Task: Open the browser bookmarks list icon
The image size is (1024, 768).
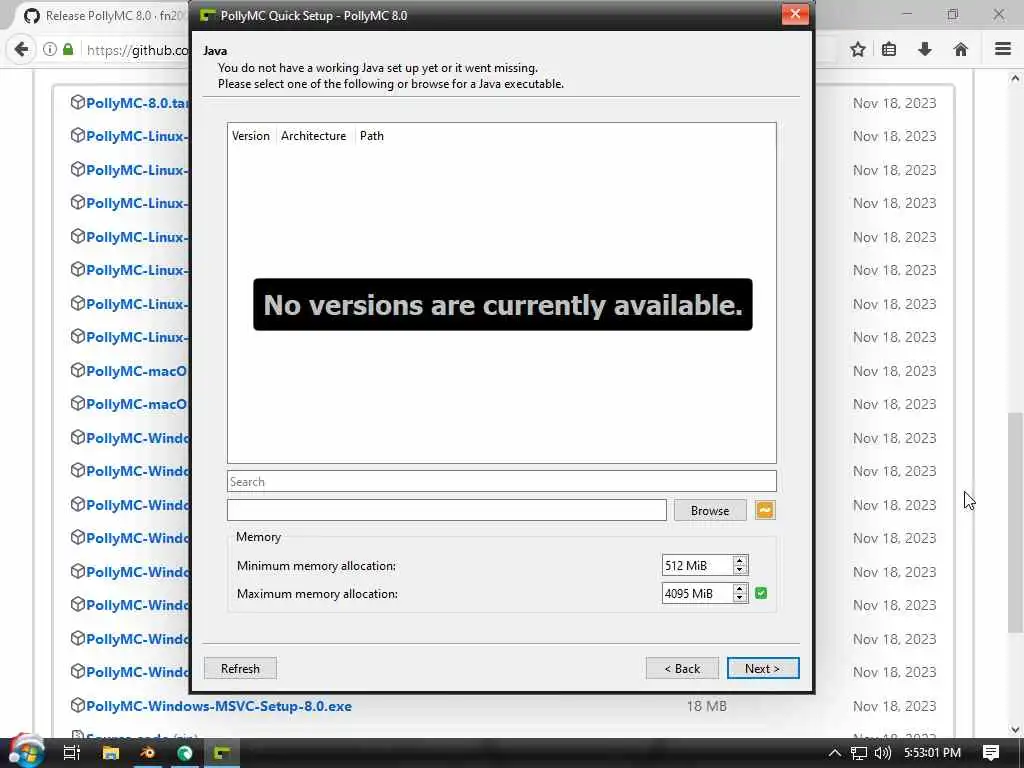Action: click(889, 49)
